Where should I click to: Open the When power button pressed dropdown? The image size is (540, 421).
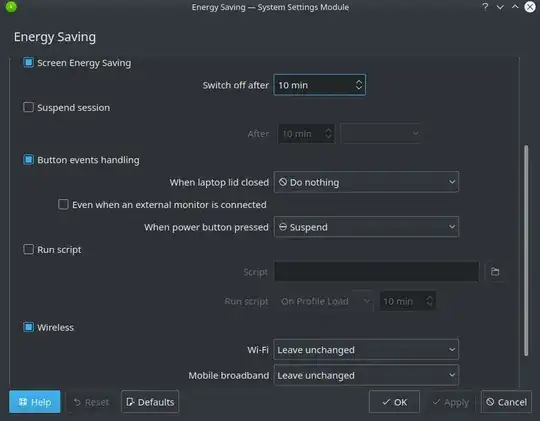pyautogui.click(x=366, y=227)
